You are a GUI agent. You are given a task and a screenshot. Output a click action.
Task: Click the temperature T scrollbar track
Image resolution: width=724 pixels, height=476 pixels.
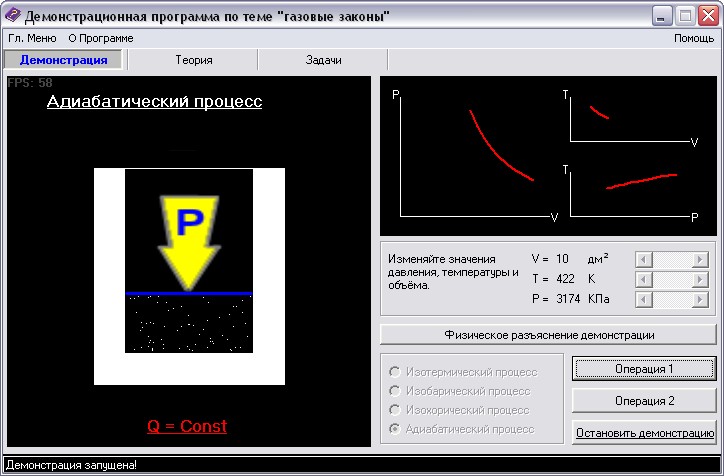[x=672, y=279]
